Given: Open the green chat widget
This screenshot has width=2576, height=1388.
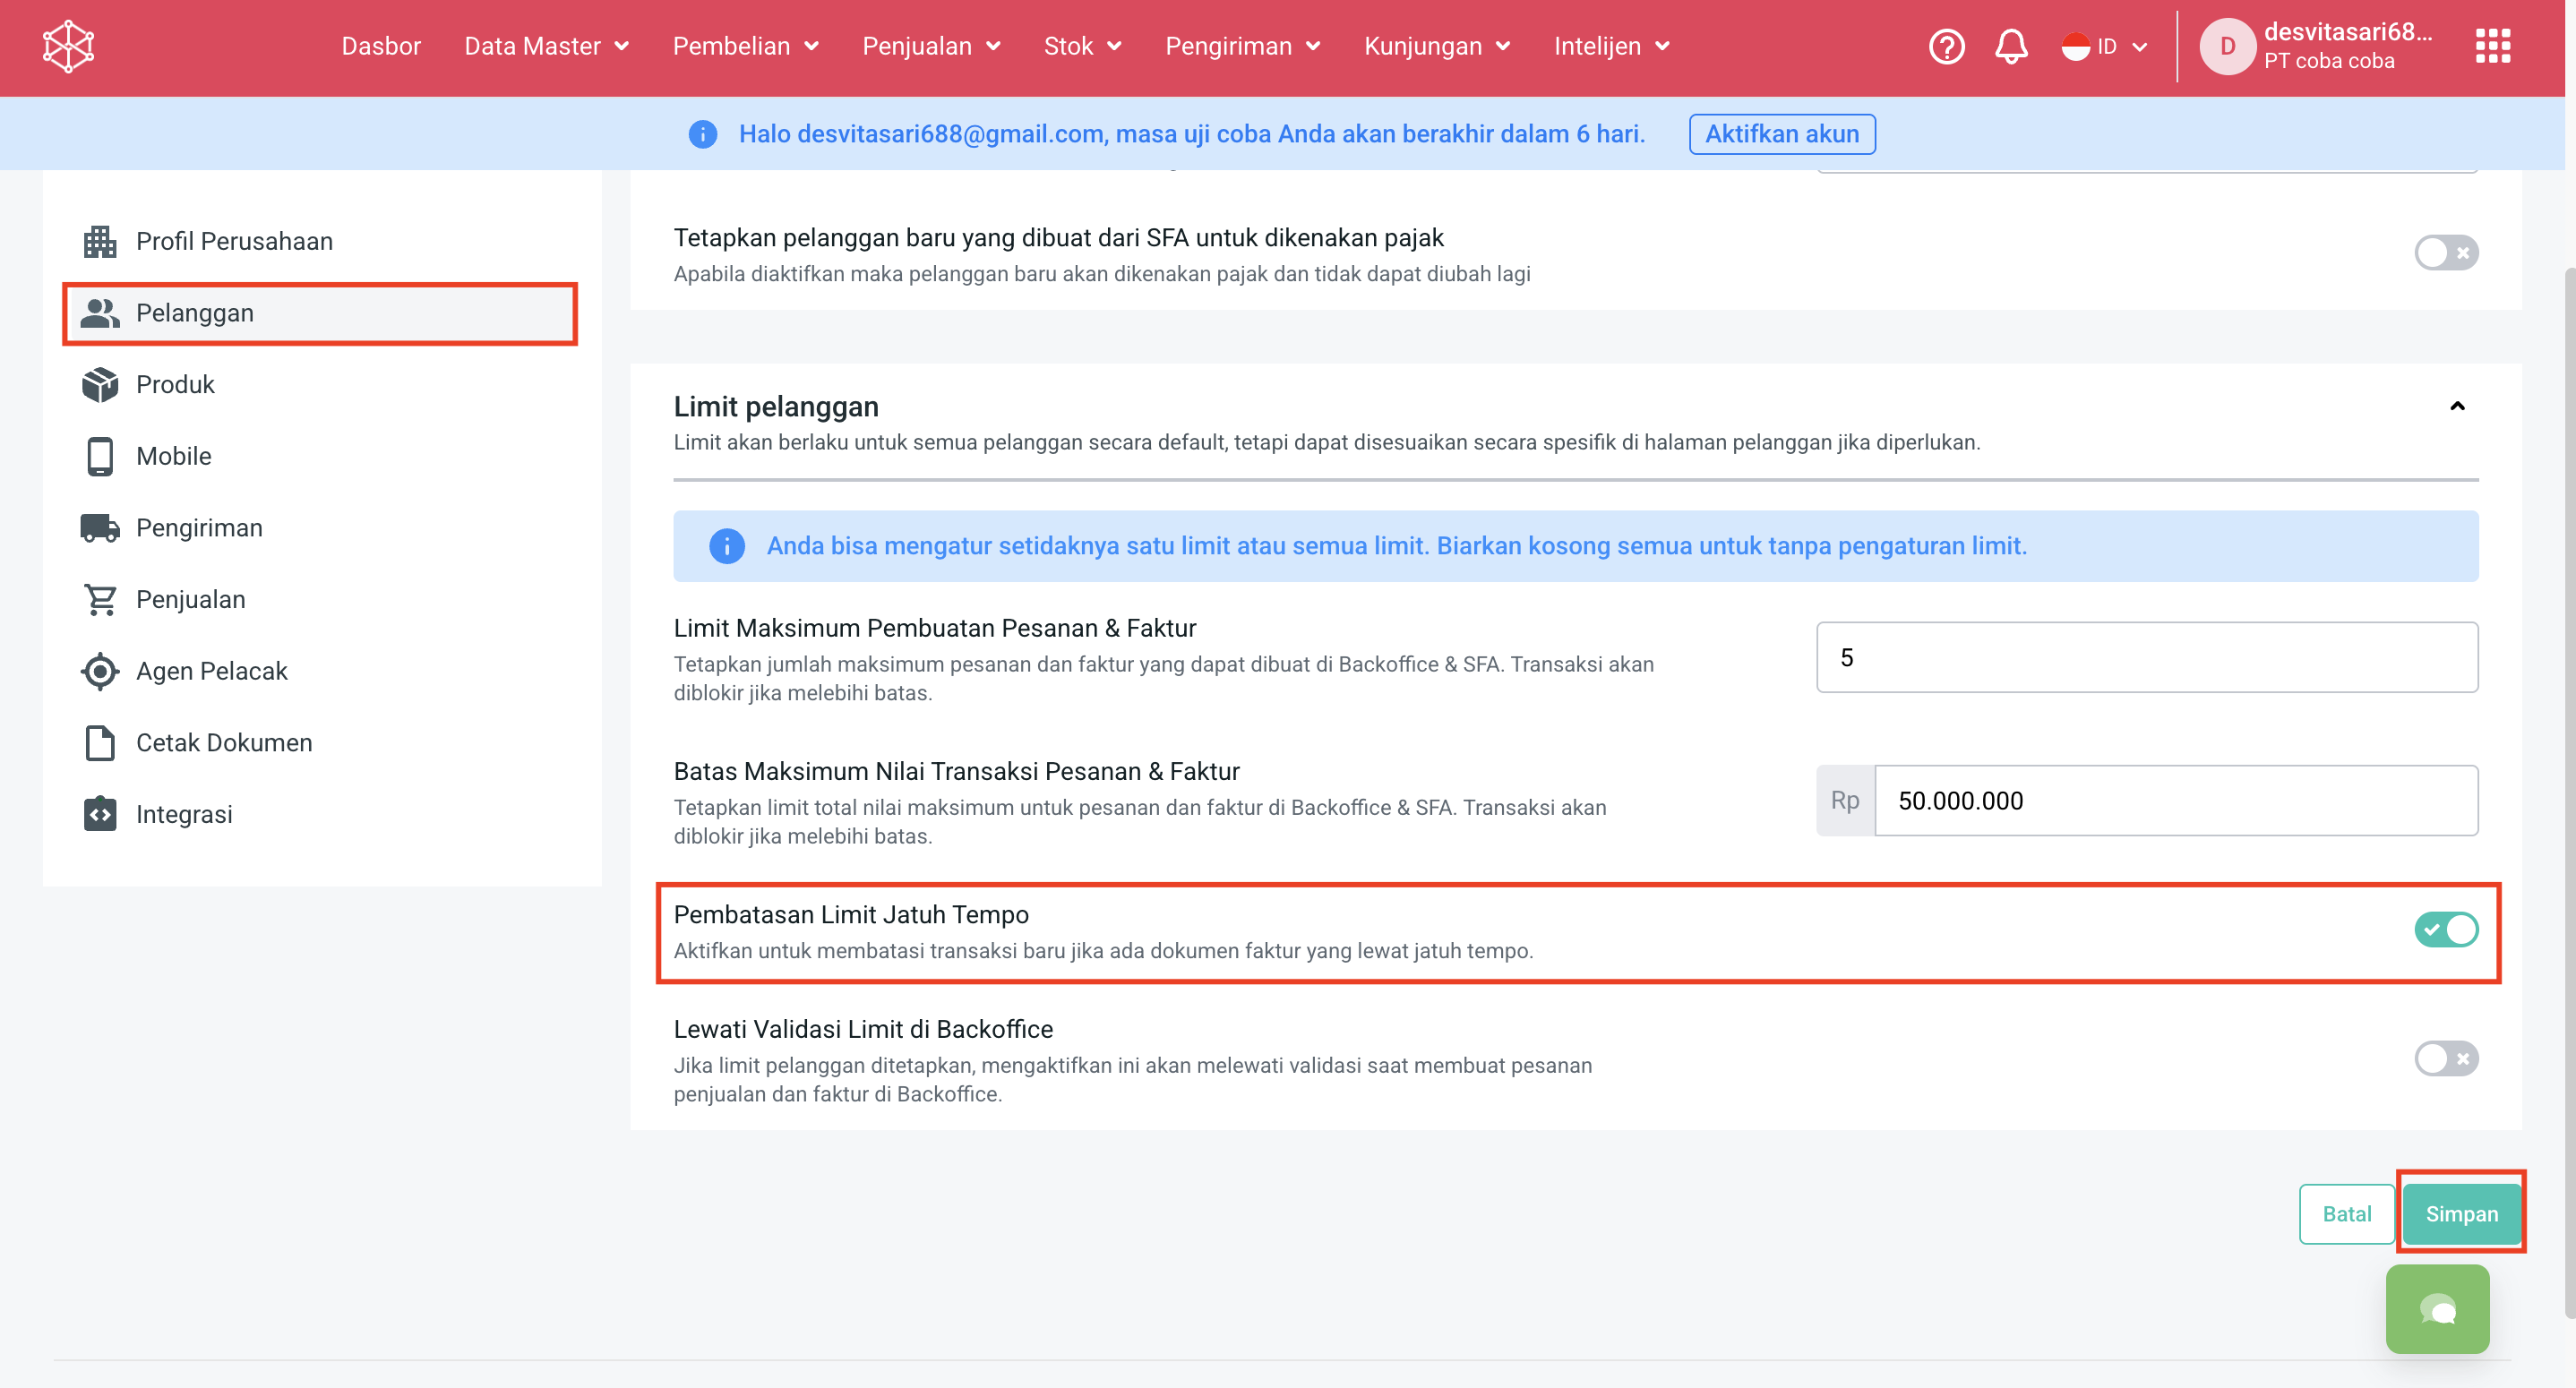Looking at the screenshot, I should pyautogui.click(x=2437, y=1308).
